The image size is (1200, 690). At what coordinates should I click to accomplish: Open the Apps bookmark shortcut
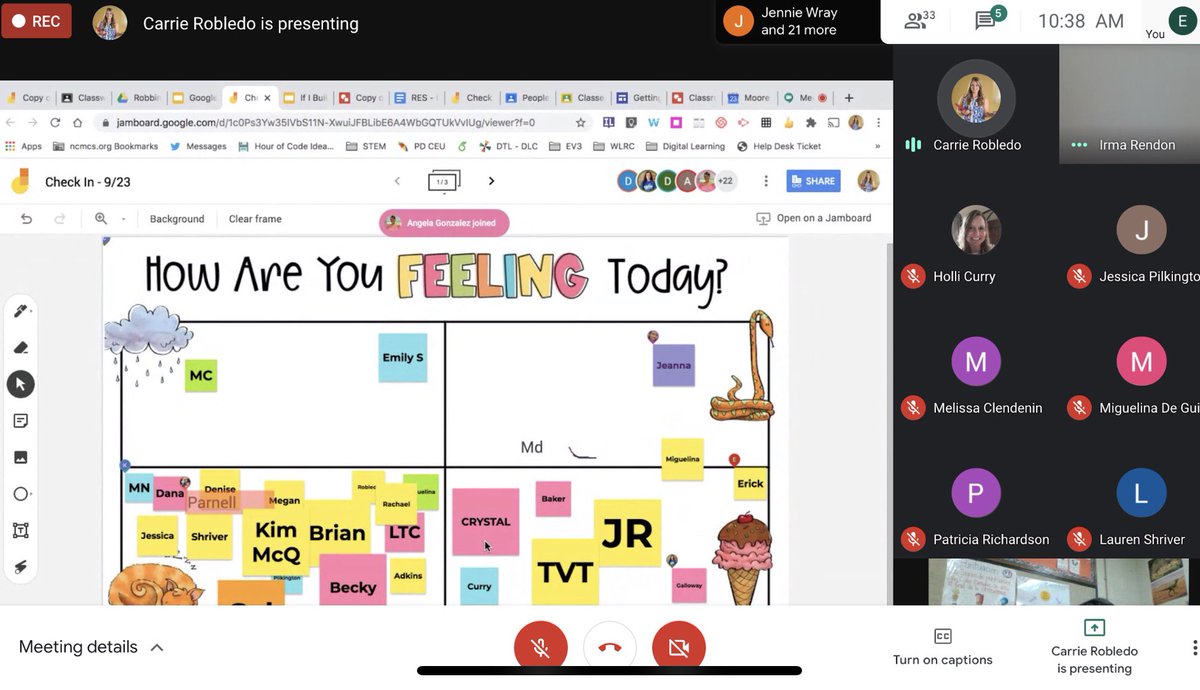point(24,146)
